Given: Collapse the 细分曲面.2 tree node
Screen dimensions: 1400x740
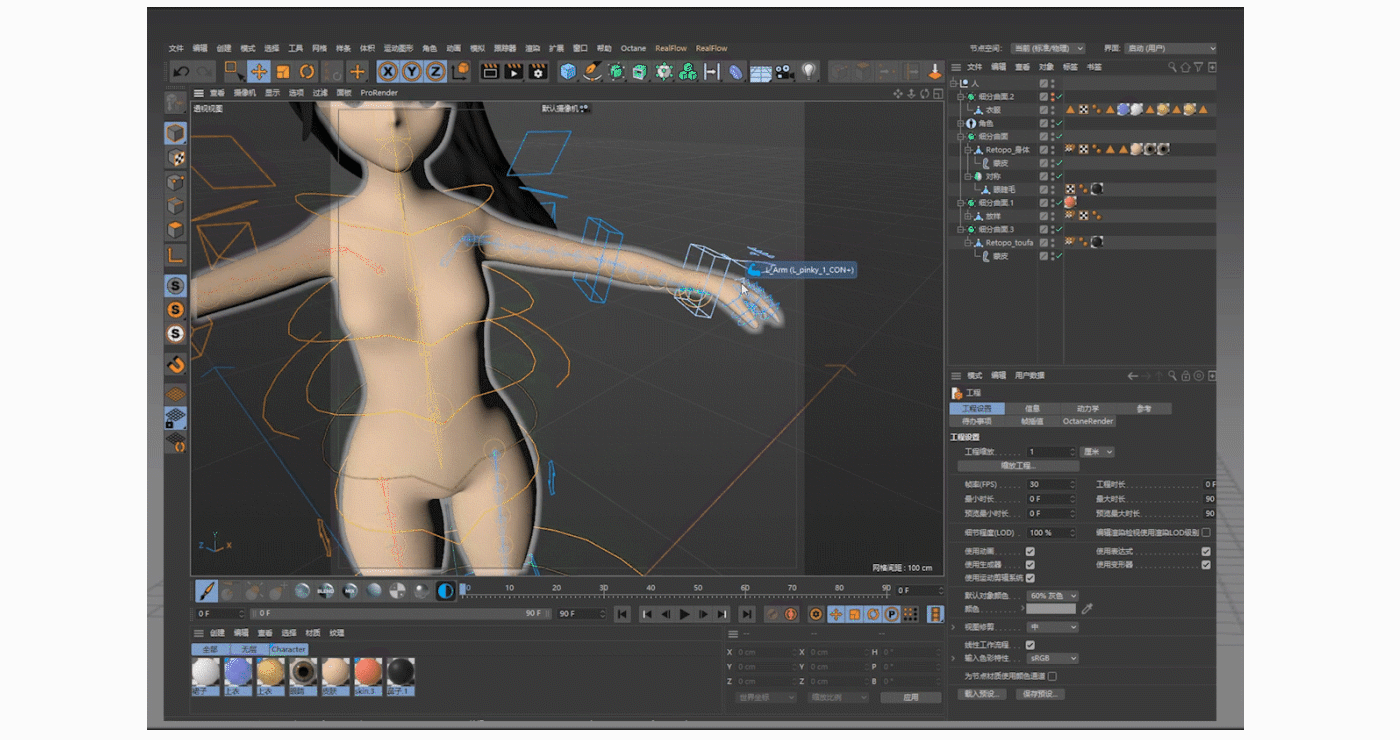Looking at the screenshot, I should 960,97.
